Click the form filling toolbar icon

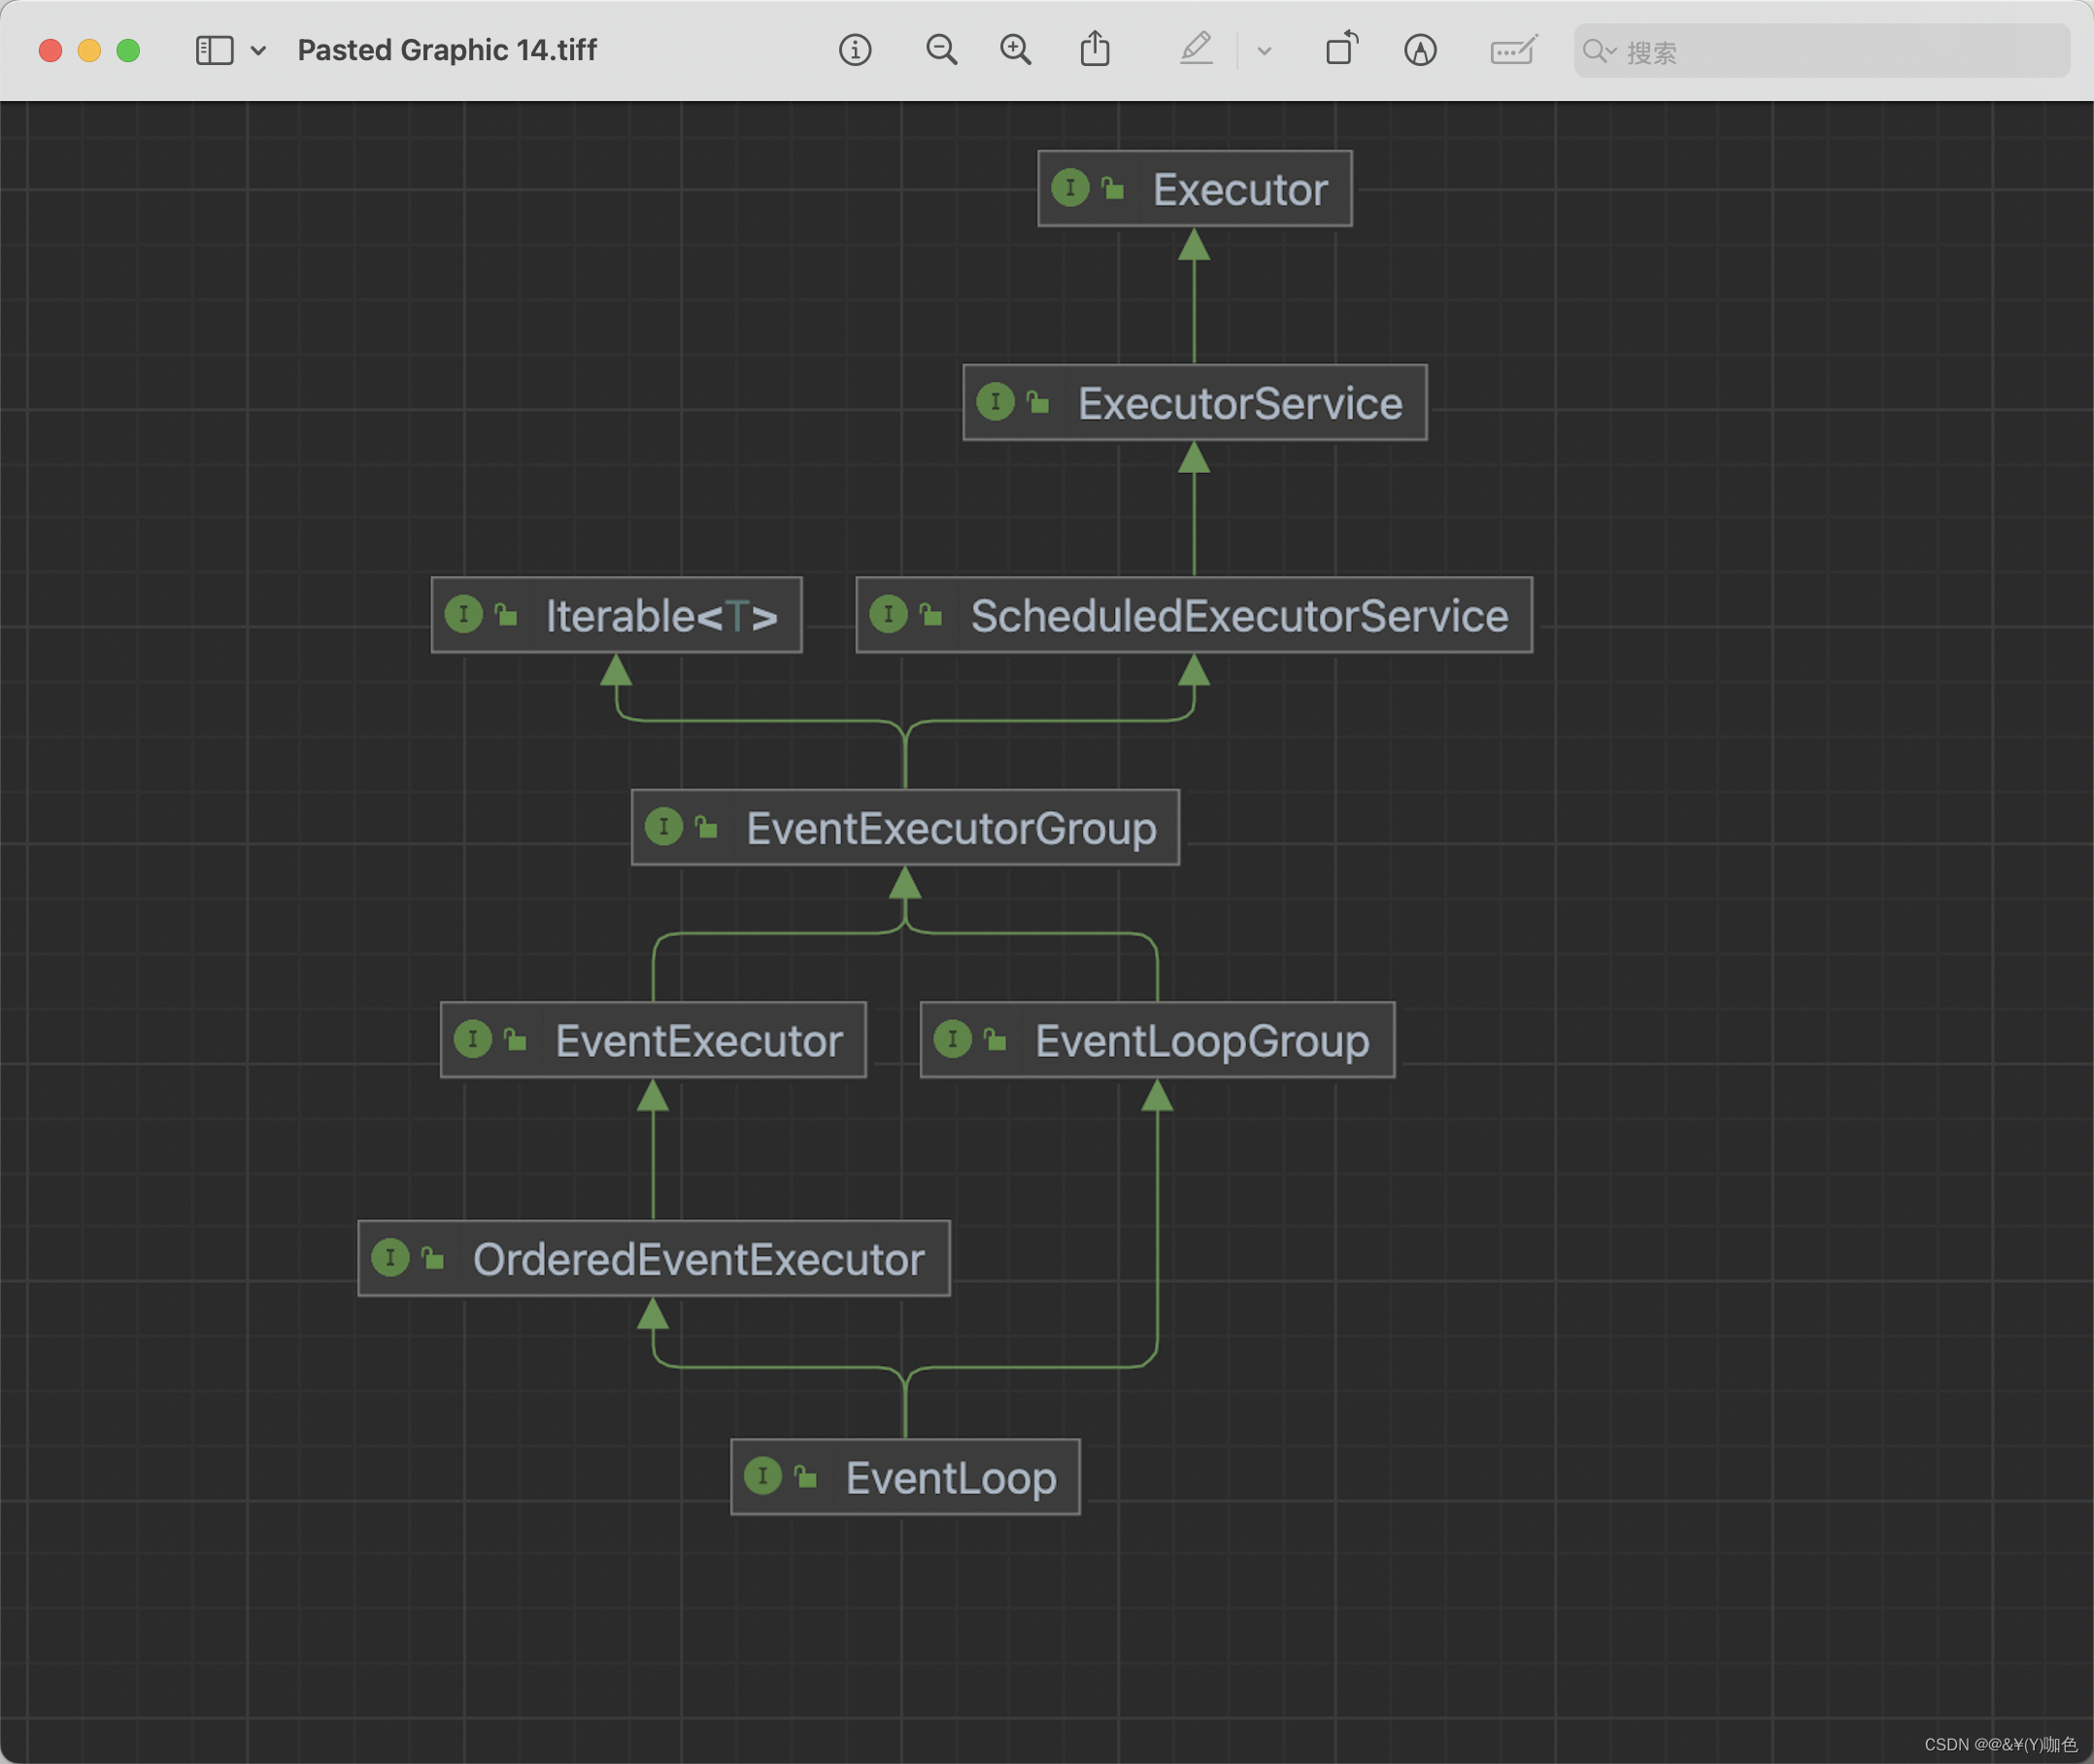pos(1512,50)
